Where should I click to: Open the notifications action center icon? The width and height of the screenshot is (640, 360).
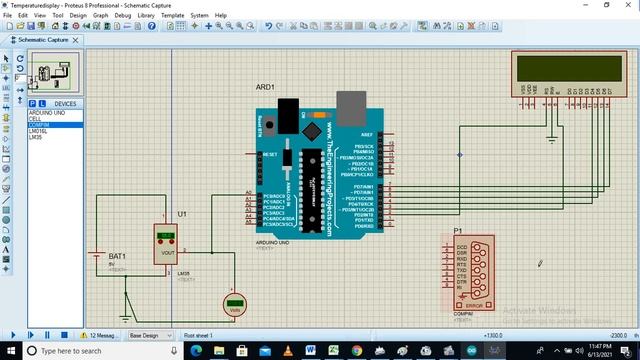625,351
